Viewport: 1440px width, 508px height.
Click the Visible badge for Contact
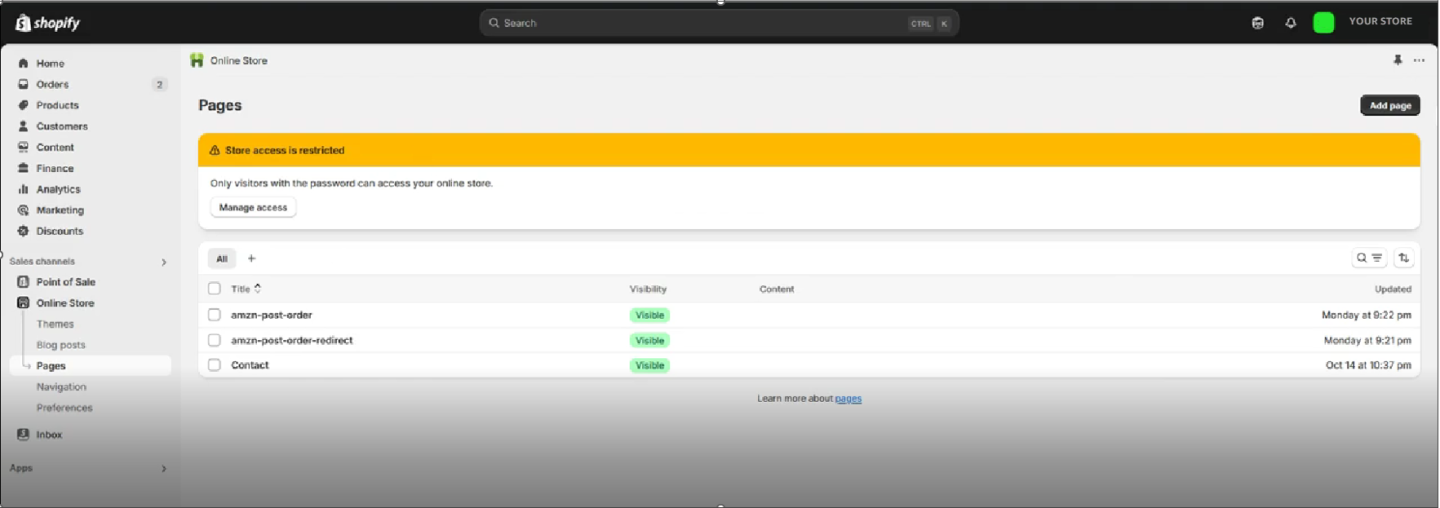coord(650,365)
